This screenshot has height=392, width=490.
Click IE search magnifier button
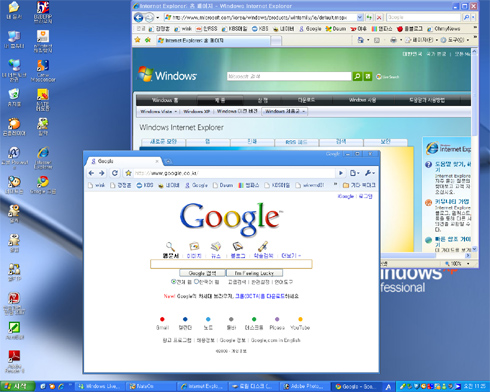[x=466, y=17]
